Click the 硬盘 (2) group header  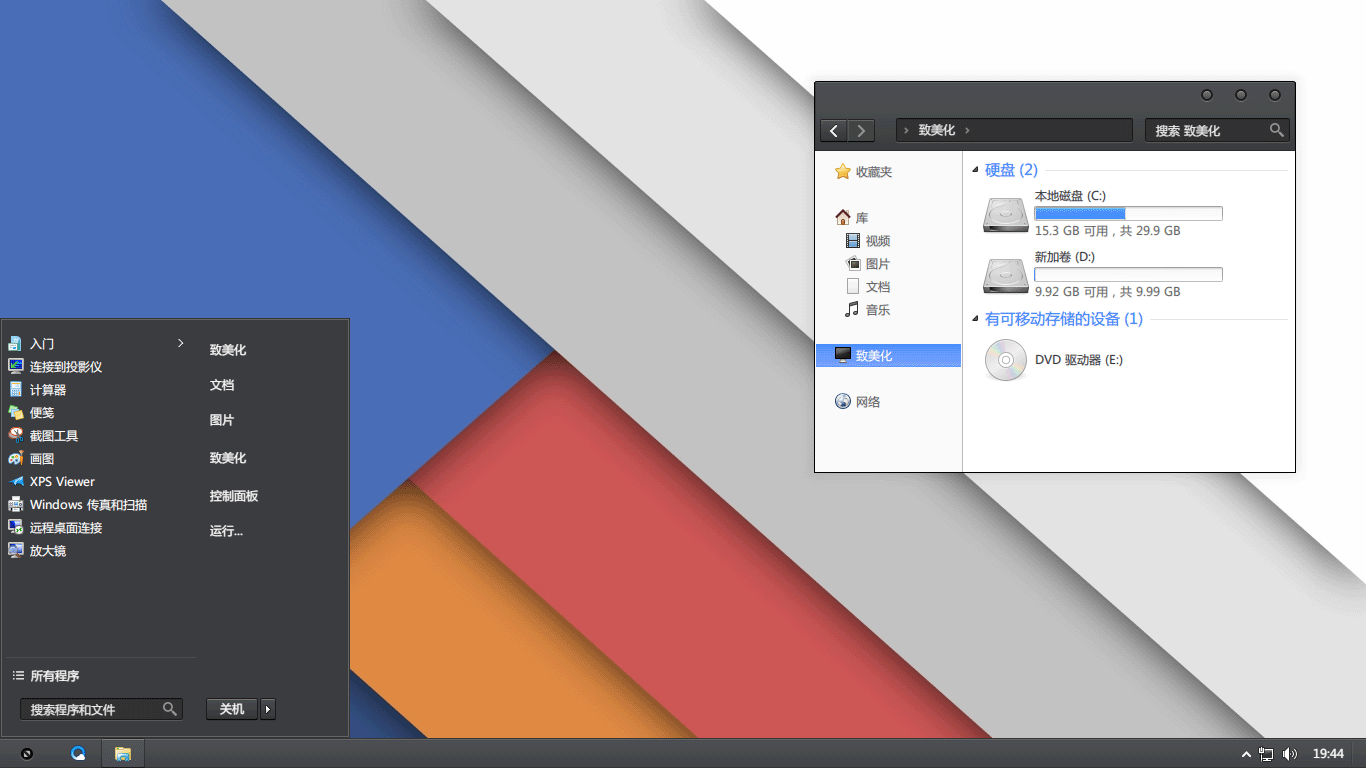[1011, 170]
